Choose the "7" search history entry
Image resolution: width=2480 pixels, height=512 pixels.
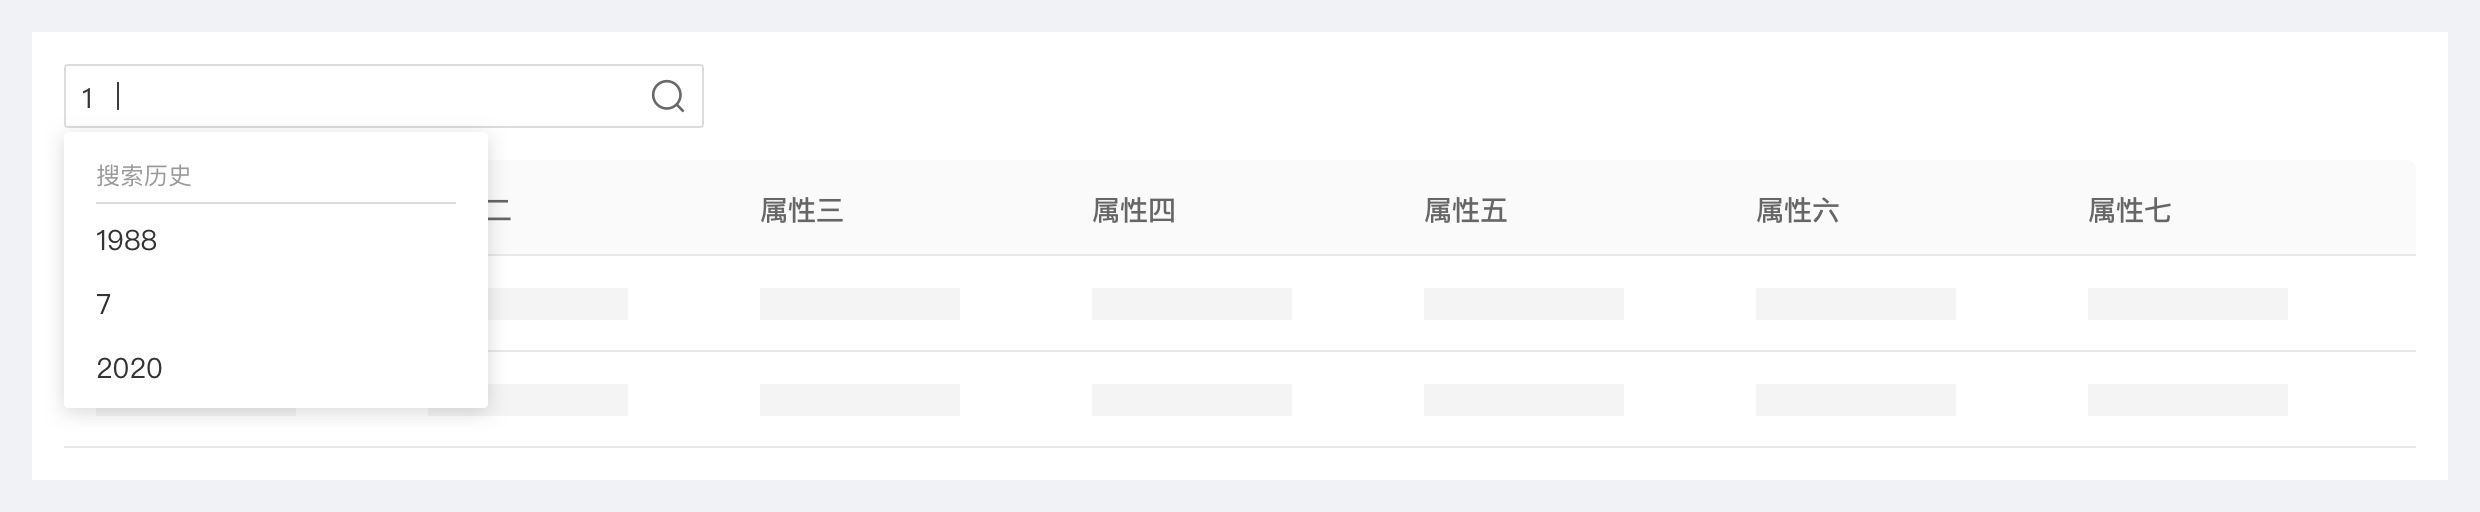point(104,305)
